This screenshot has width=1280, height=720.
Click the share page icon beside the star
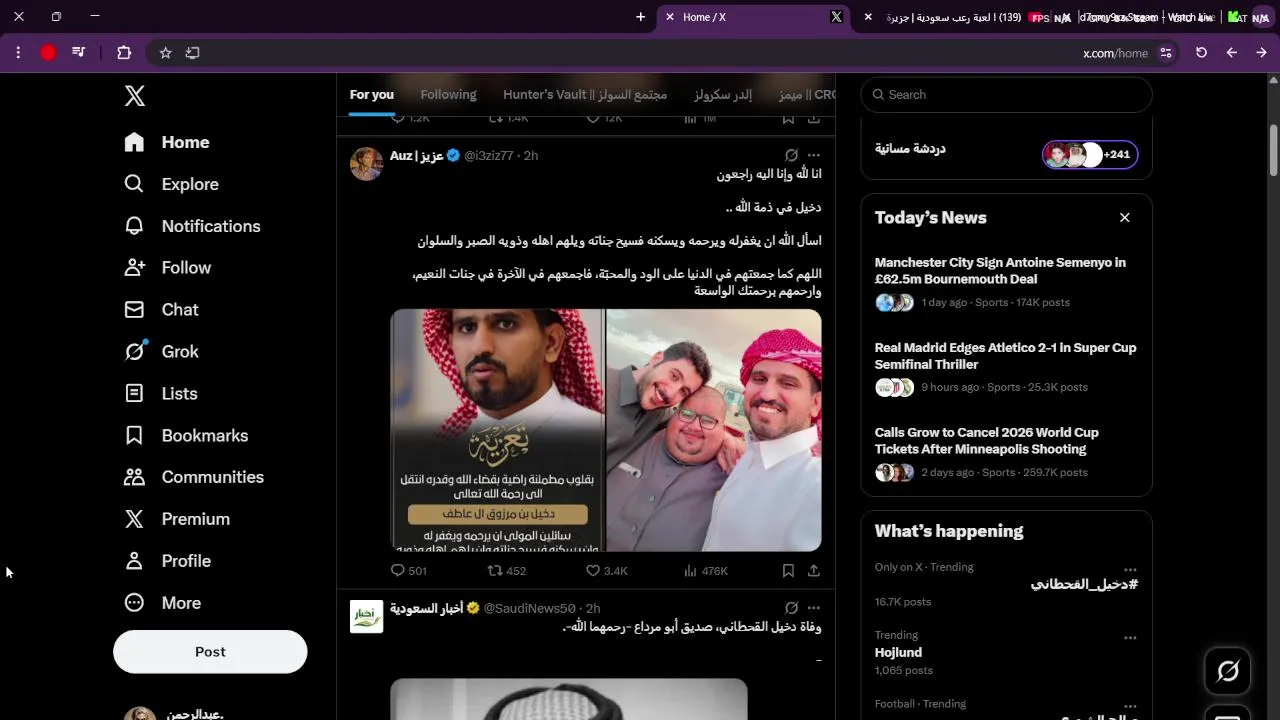click(193, 53)
